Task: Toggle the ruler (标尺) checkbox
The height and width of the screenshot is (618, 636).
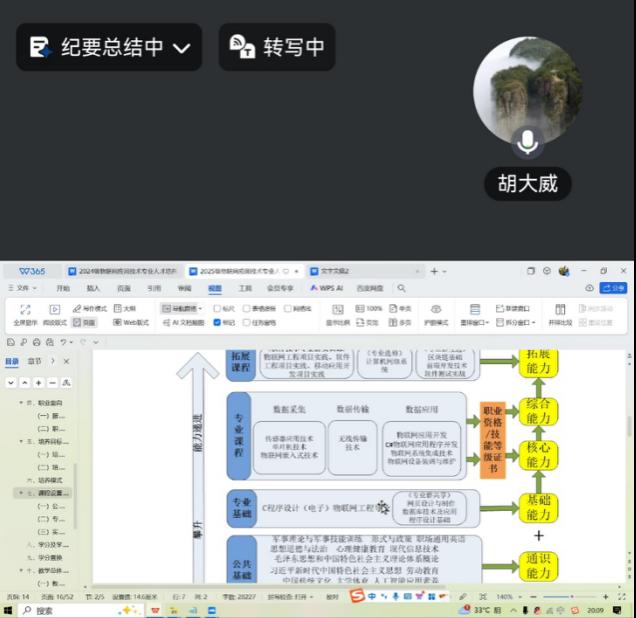Action: coord(218,309)
